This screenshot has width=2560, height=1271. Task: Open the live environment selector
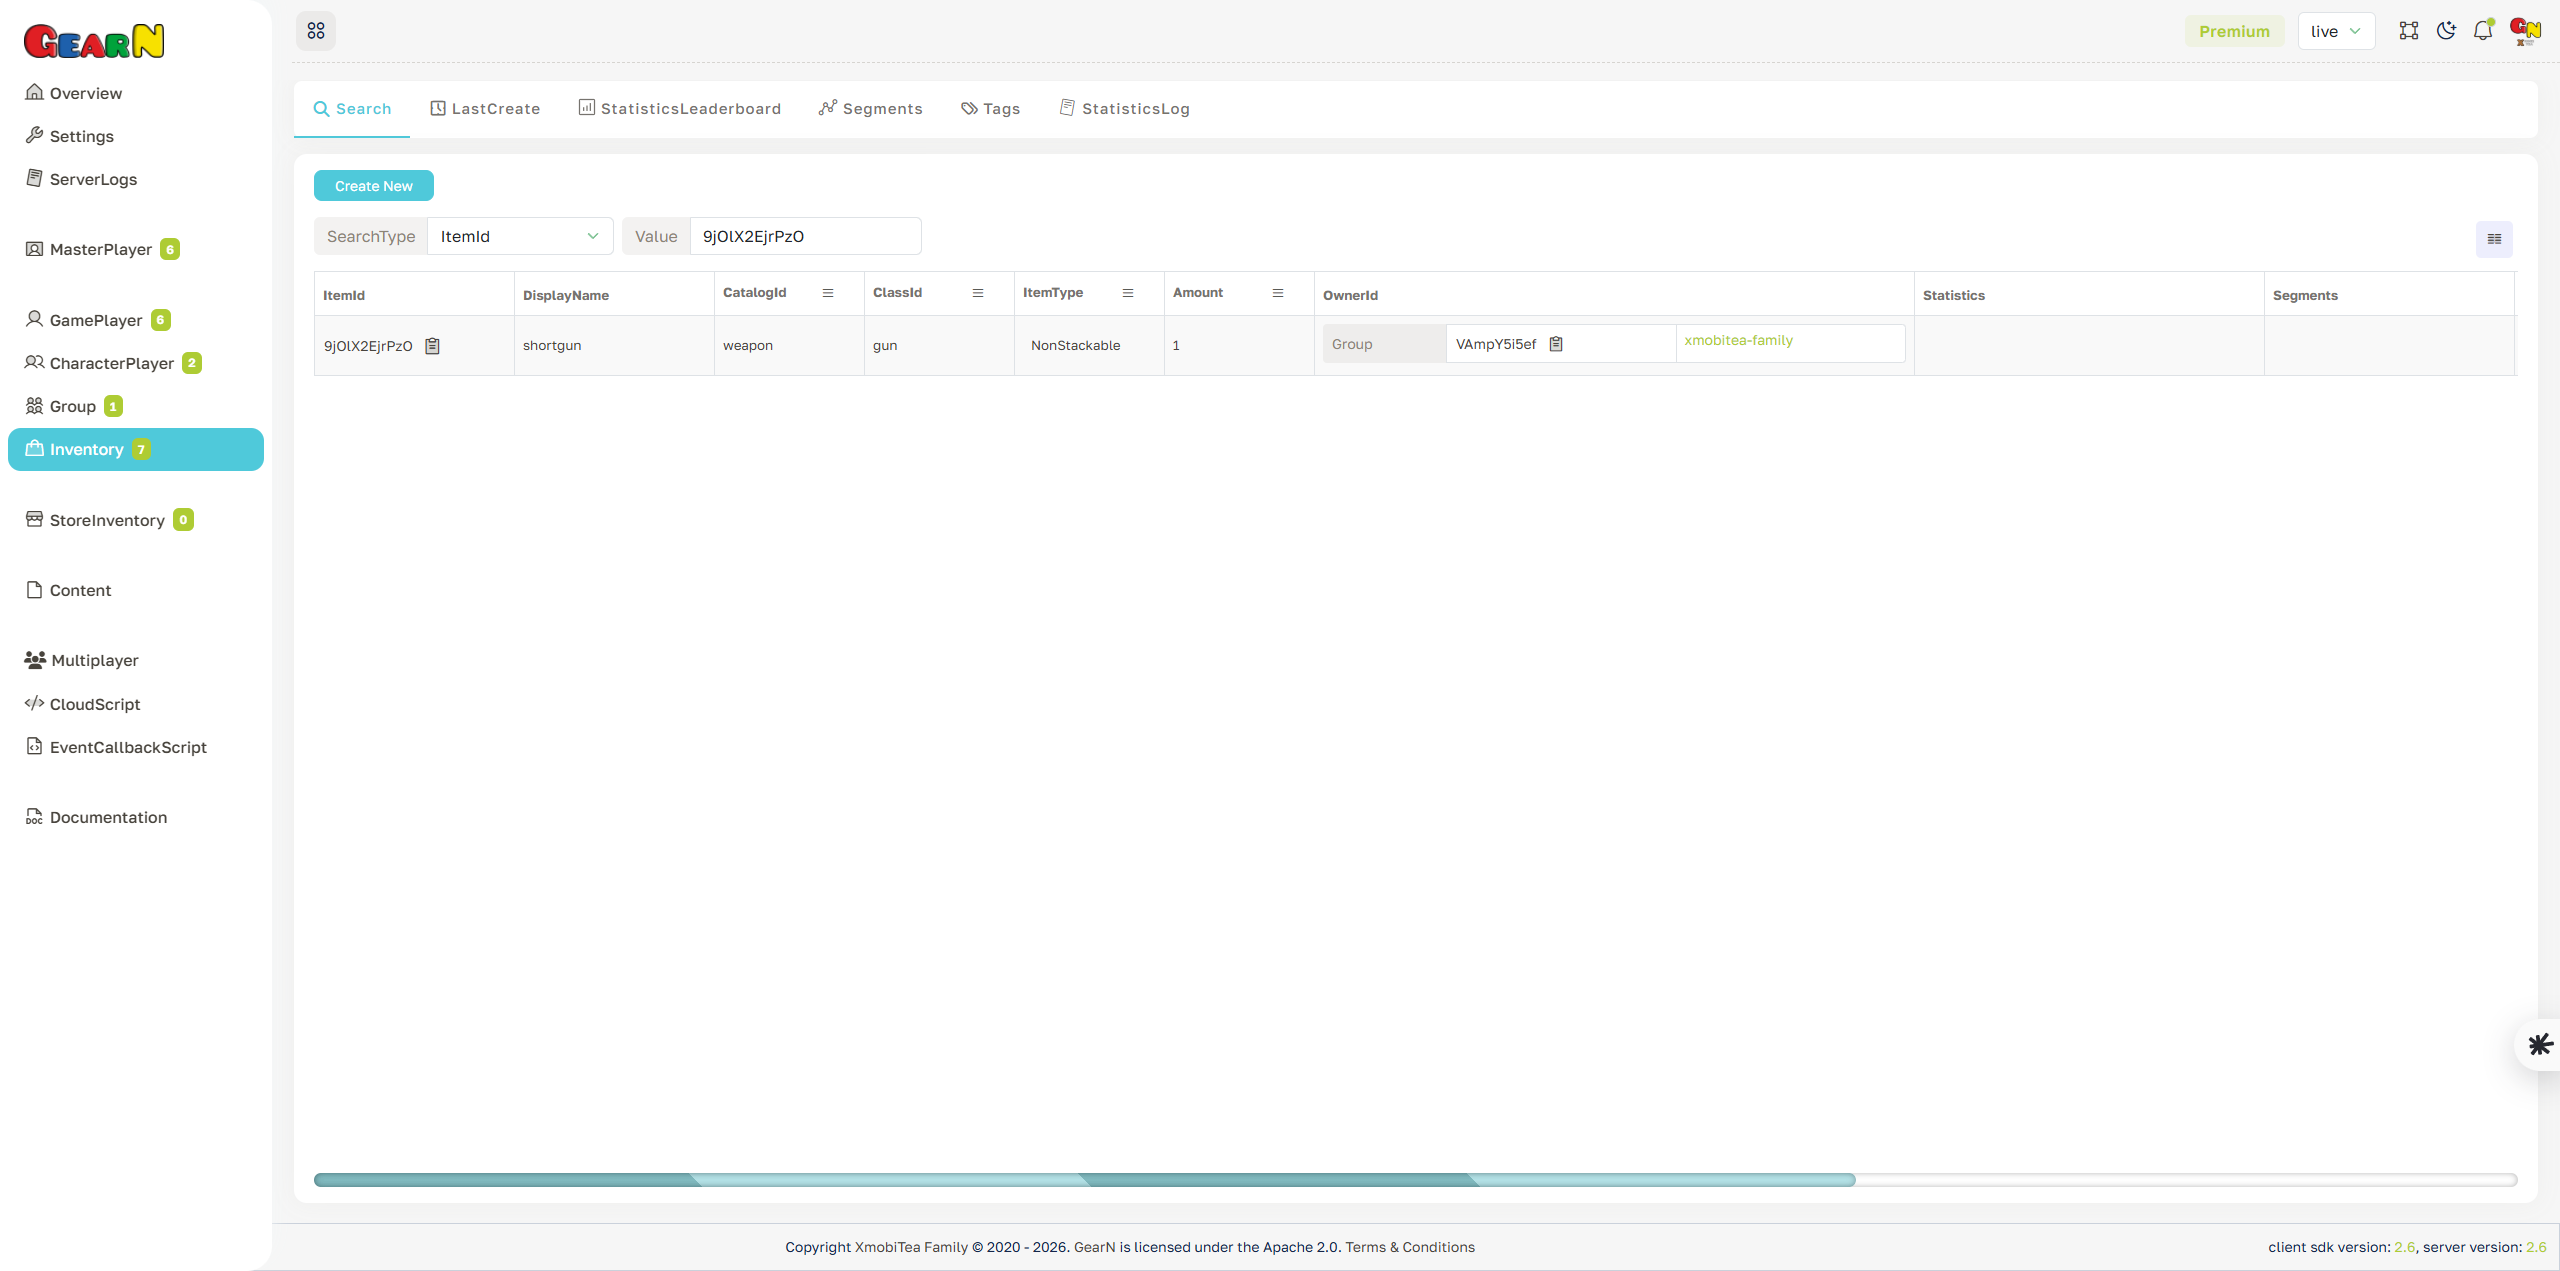coord(2336,30)
